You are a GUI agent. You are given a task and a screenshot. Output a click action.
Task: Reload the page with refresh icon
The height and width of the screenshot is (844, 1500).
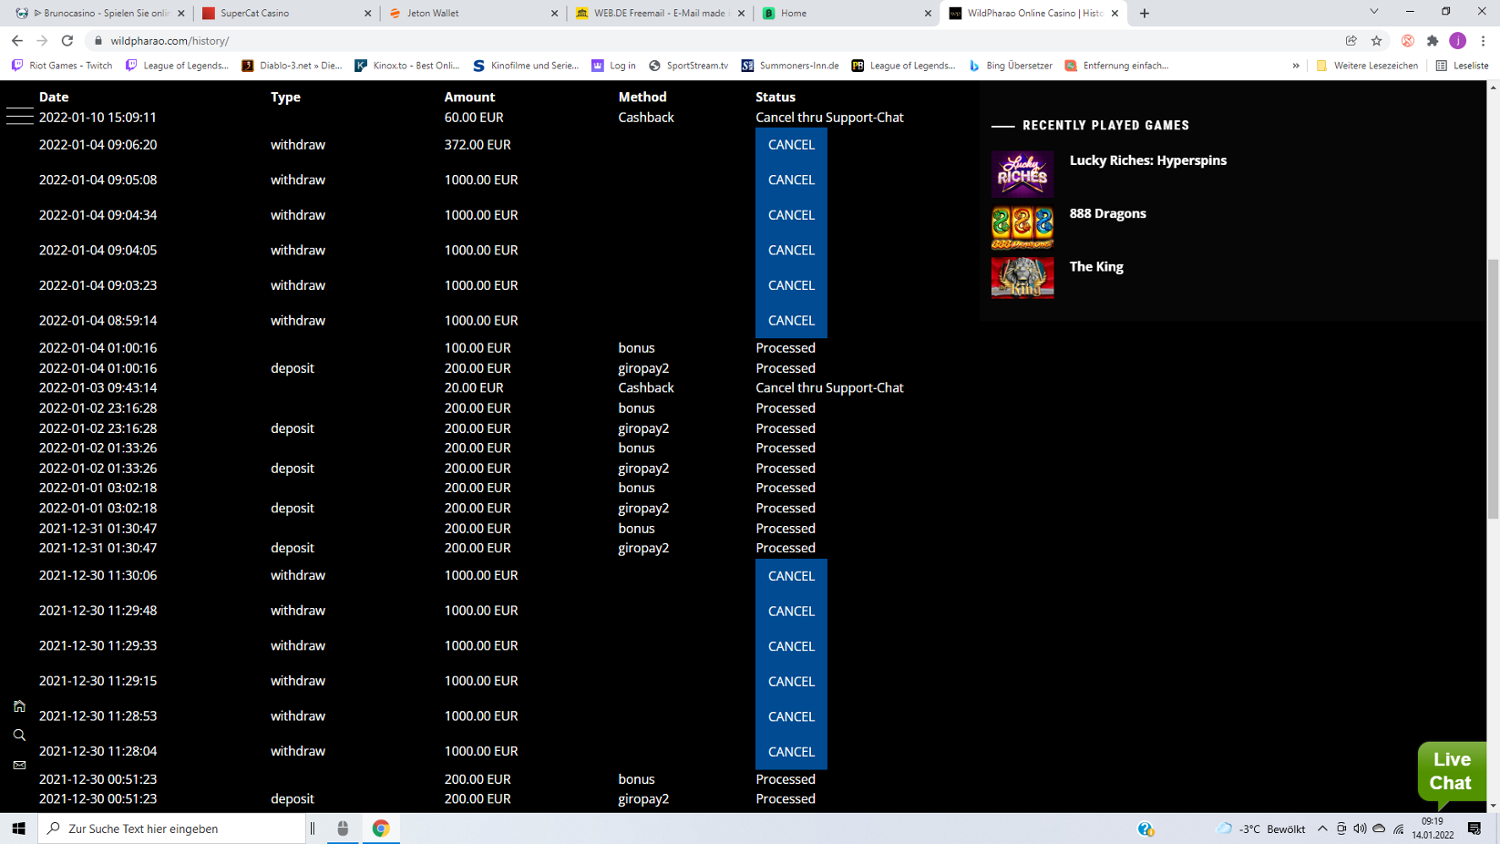tap(67, 41)
